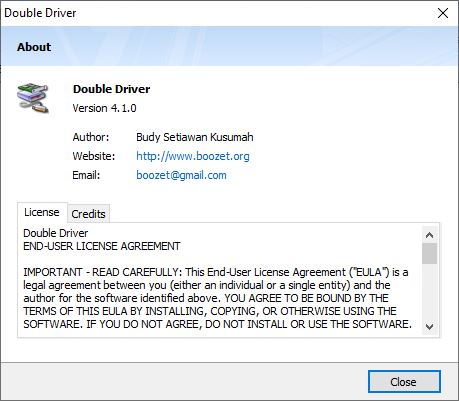Screen dimensions: 459x401
Task: Click the Close button
Action: click(x=404, y=382)
